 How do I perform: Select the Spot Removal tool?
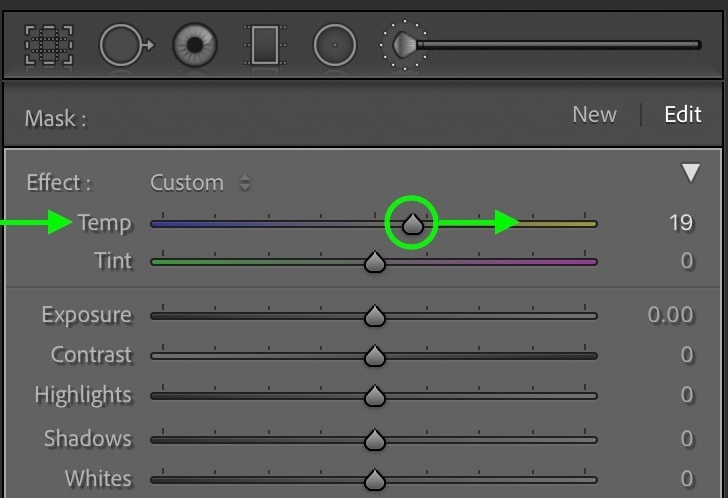tap(124, 44)
